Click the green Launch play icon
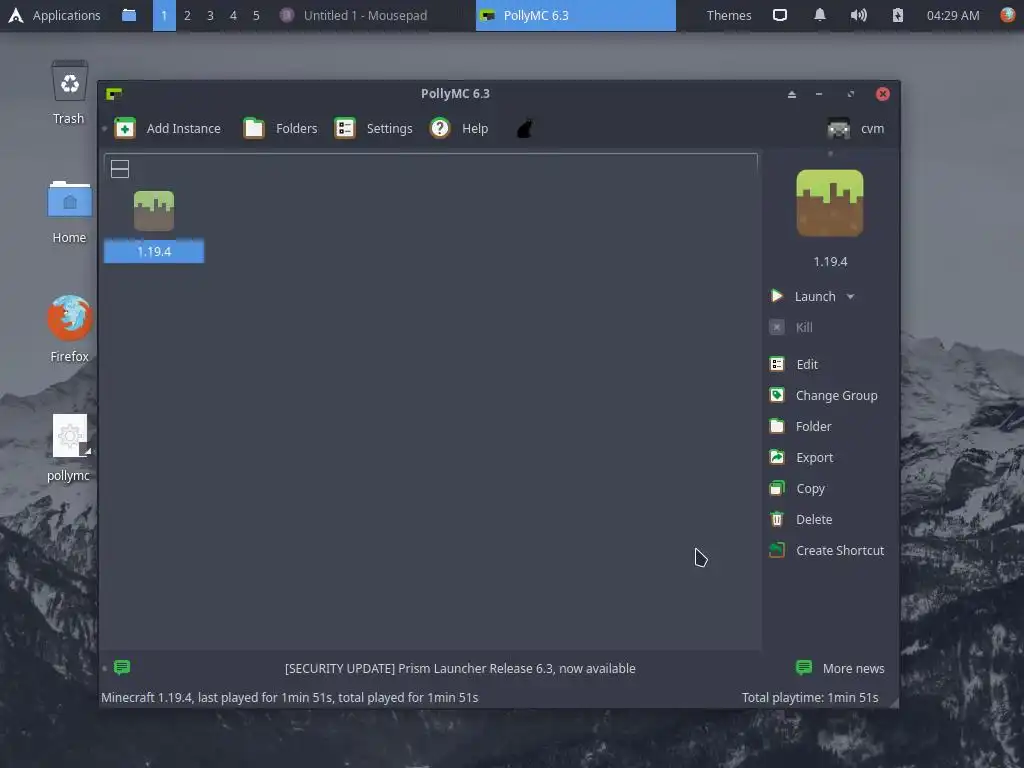Viewport: 1024px width, 768px height. 776,296
